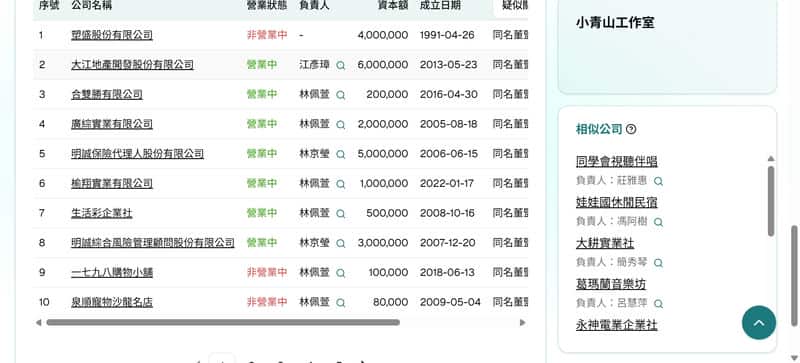The width and height of the screenshot is (800, 363).
Task: Click the round scroll-to-top button
Action: tap(759, 323)
